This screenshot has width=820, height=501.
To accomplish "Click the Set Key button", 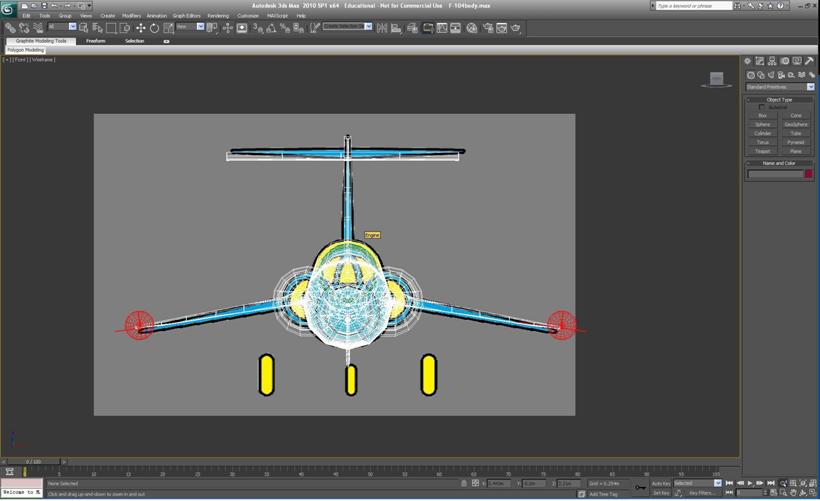I will 661,493.
